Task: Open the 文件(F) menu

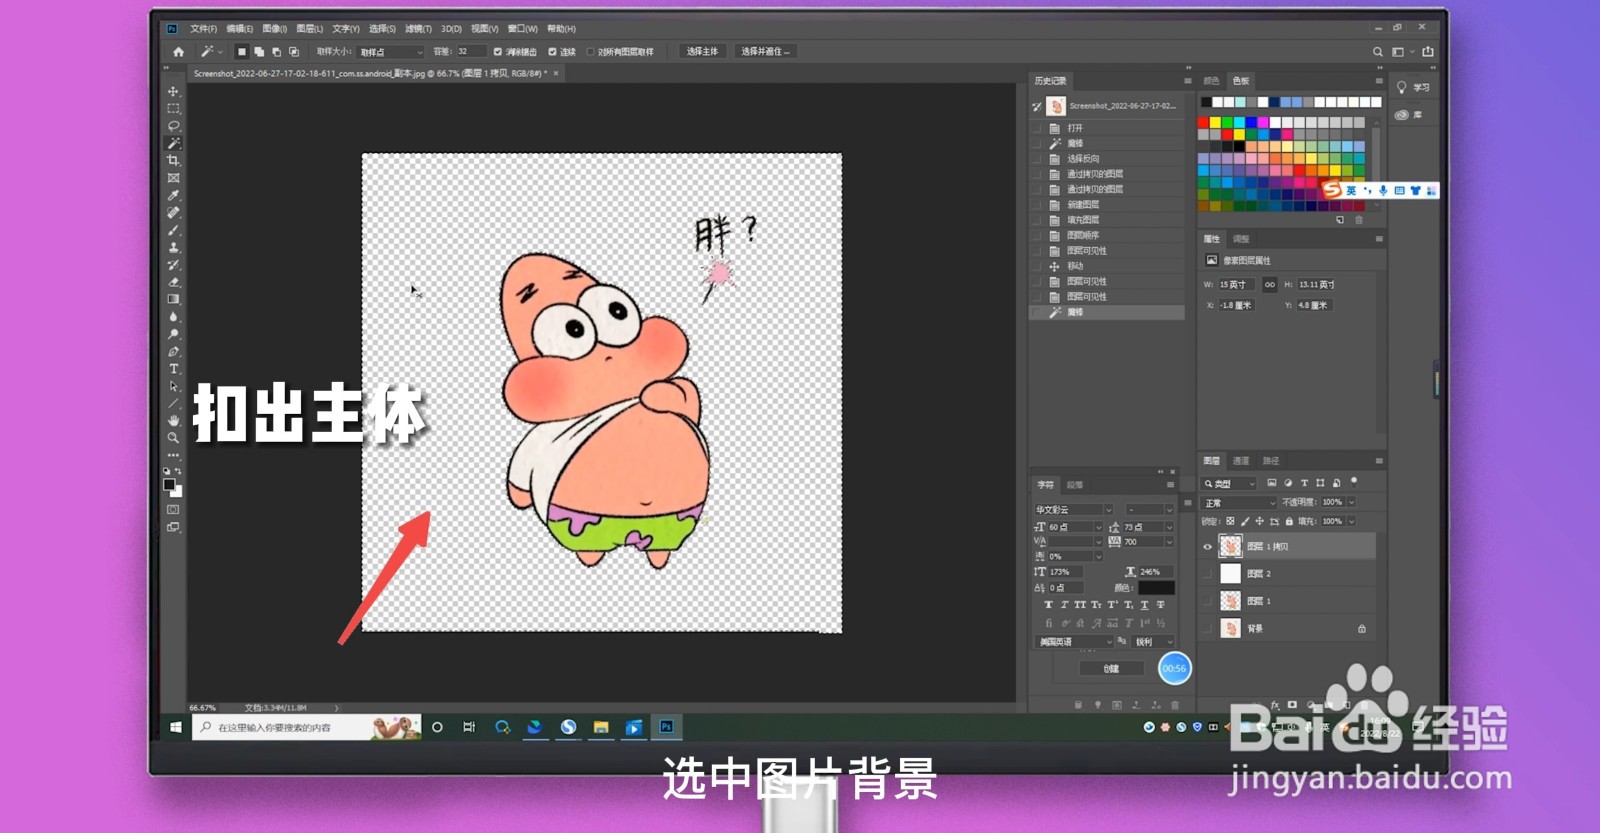Action: [x=204, y=29]
